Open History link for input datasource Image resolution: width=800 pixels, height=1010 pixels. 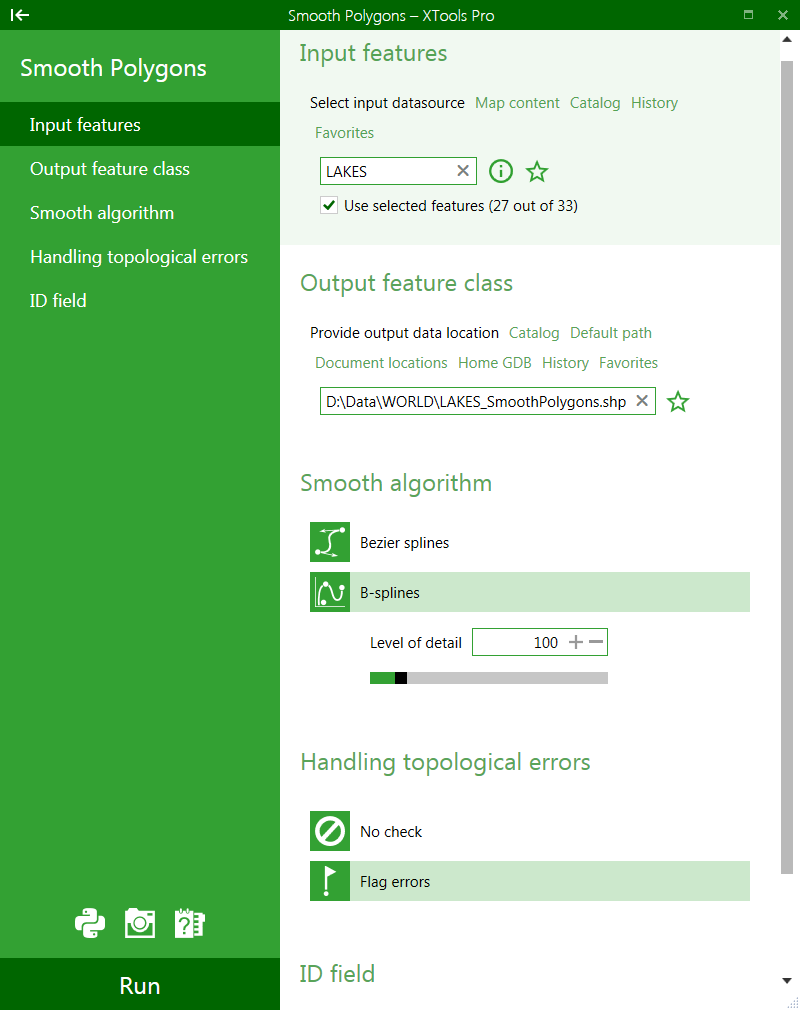pyautogui.click(x=654, y=103)
